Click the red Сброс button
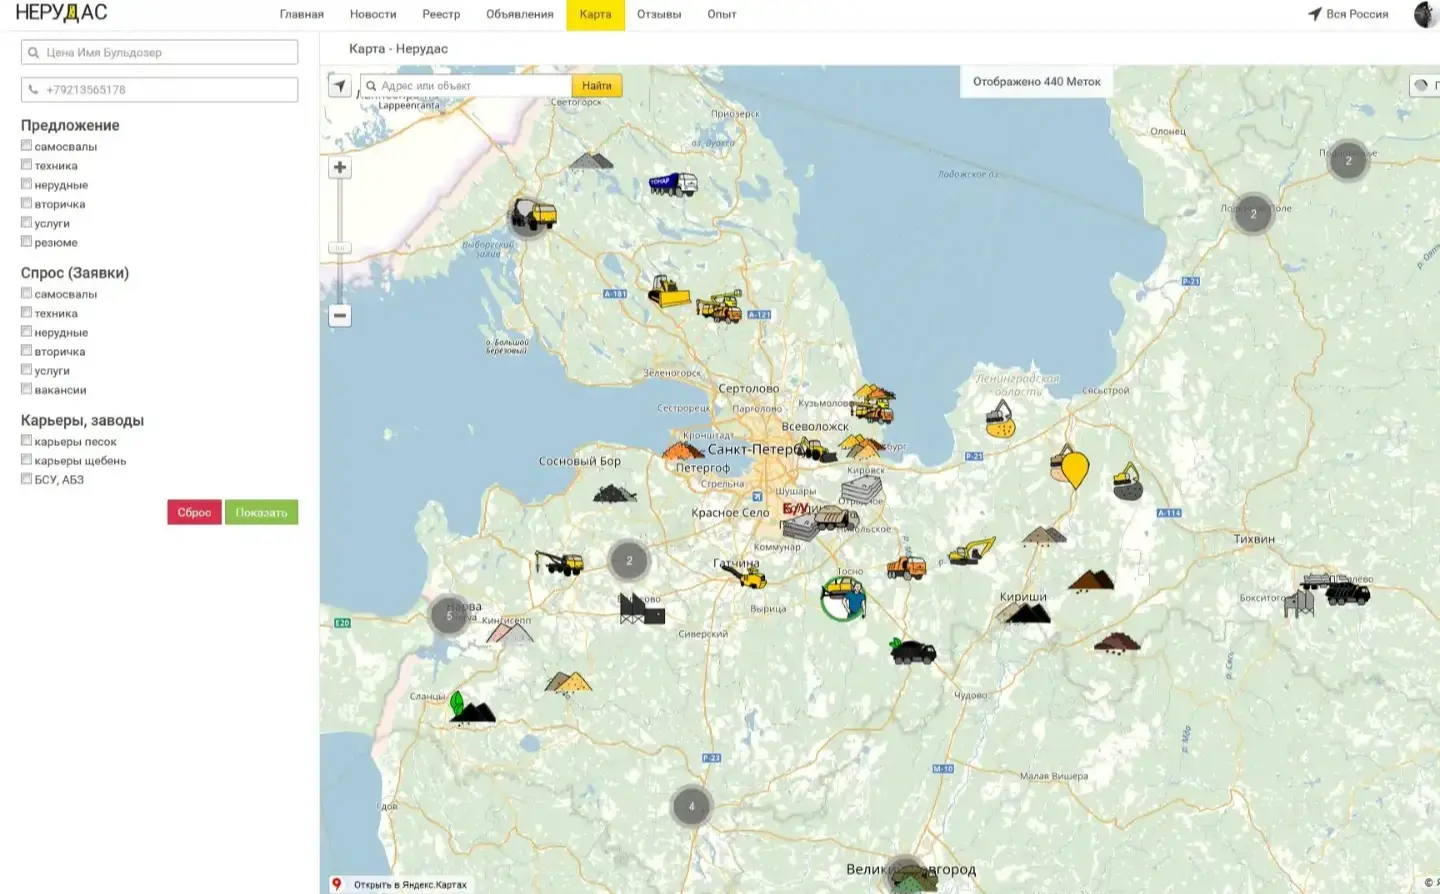The image size is (1440, 894). click(194, 512)
